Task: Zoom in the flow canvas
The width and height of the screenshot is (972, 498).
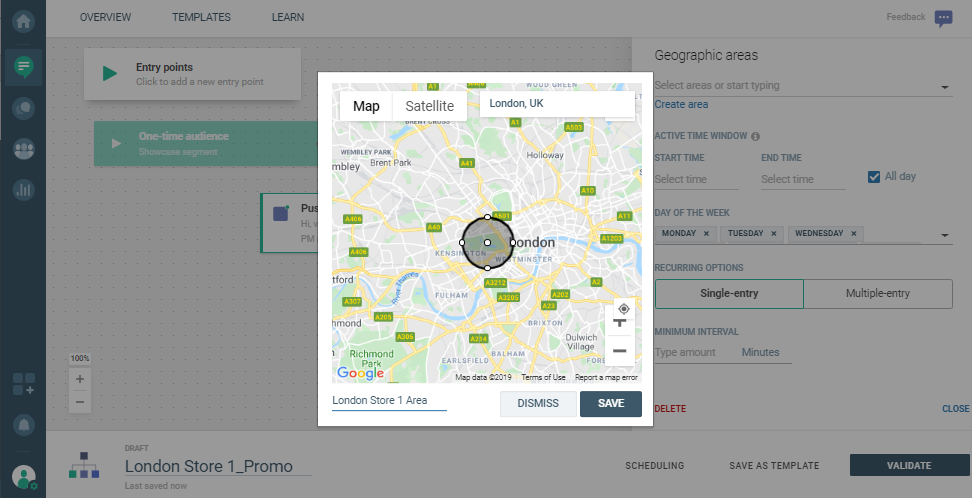Action: tap(80, 379)
